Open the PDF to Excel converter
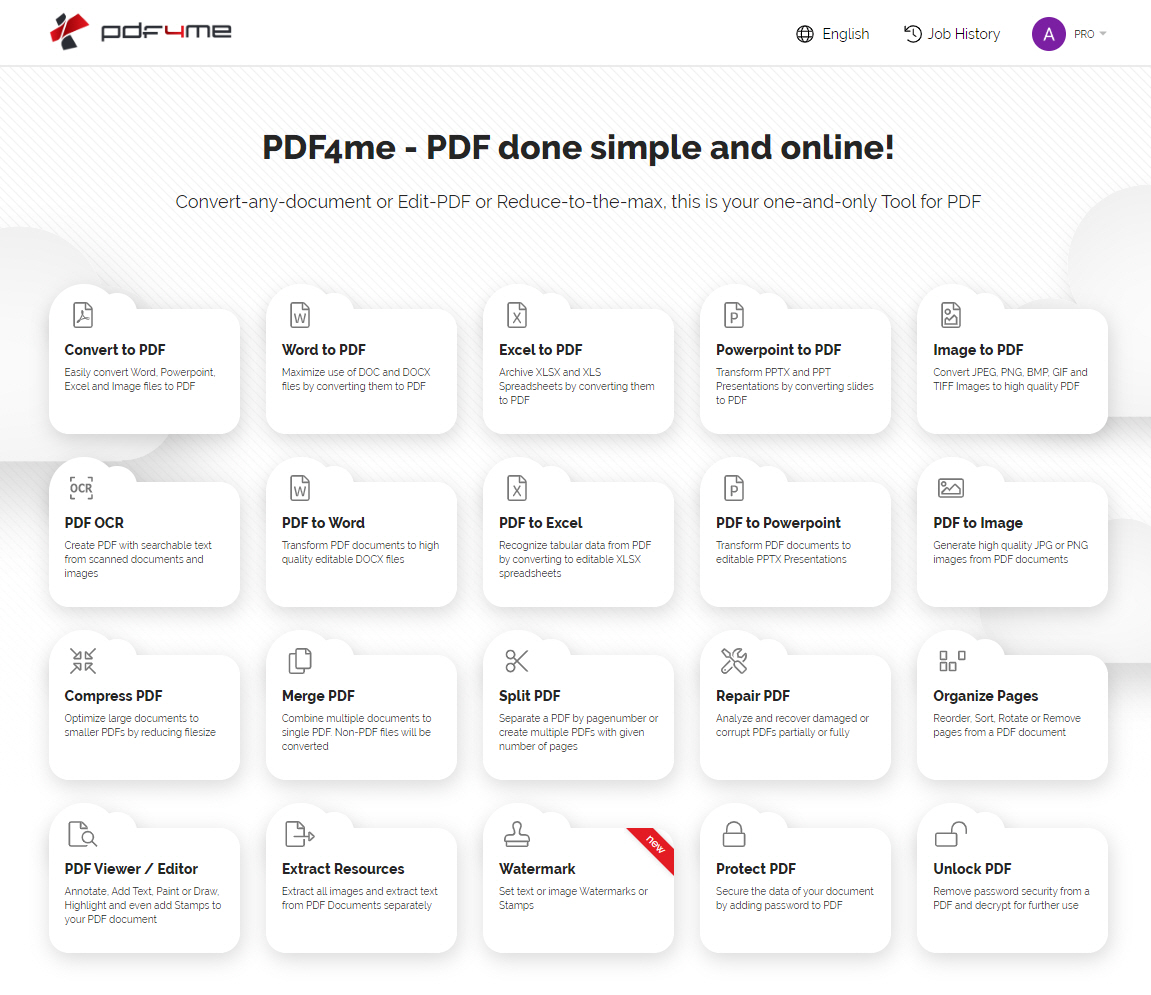 click(539, 522)
